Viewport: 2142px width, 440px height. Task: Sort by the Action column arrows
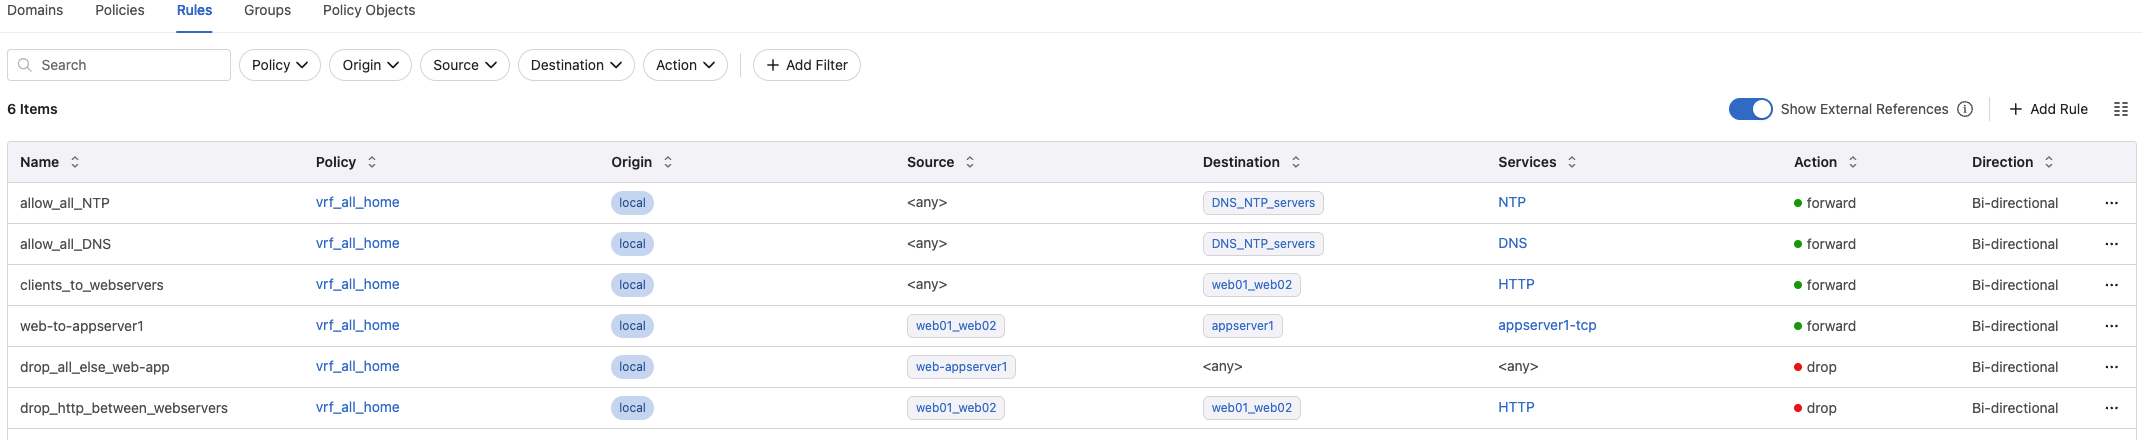pyautogui.click(x=1853, y=162)
